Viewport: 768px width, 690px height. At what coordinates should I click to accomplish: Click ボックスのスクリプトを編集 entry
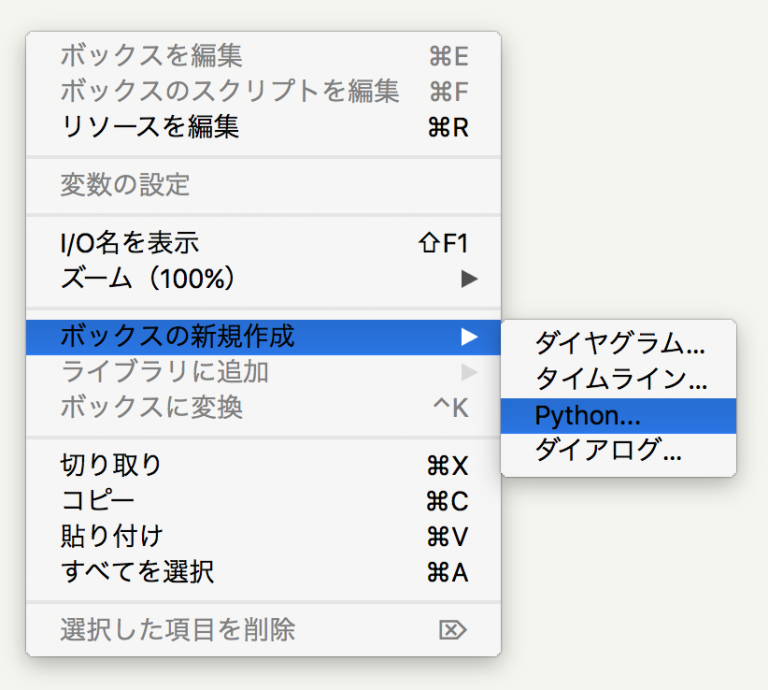tap(230, 92)
